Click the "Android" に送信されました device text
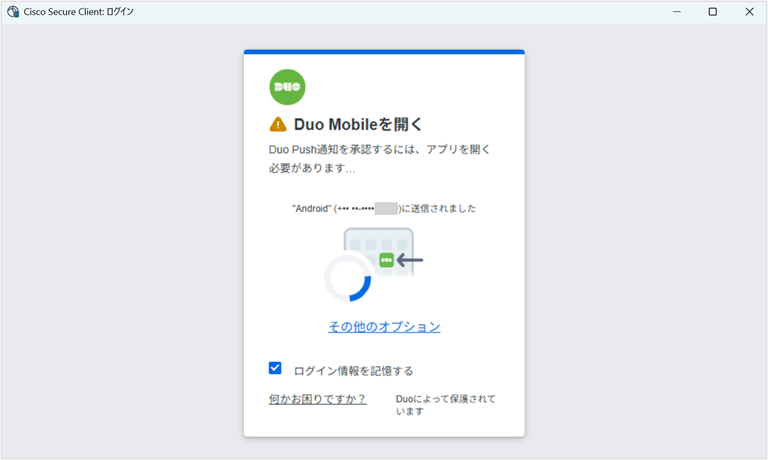 point(384,209)
